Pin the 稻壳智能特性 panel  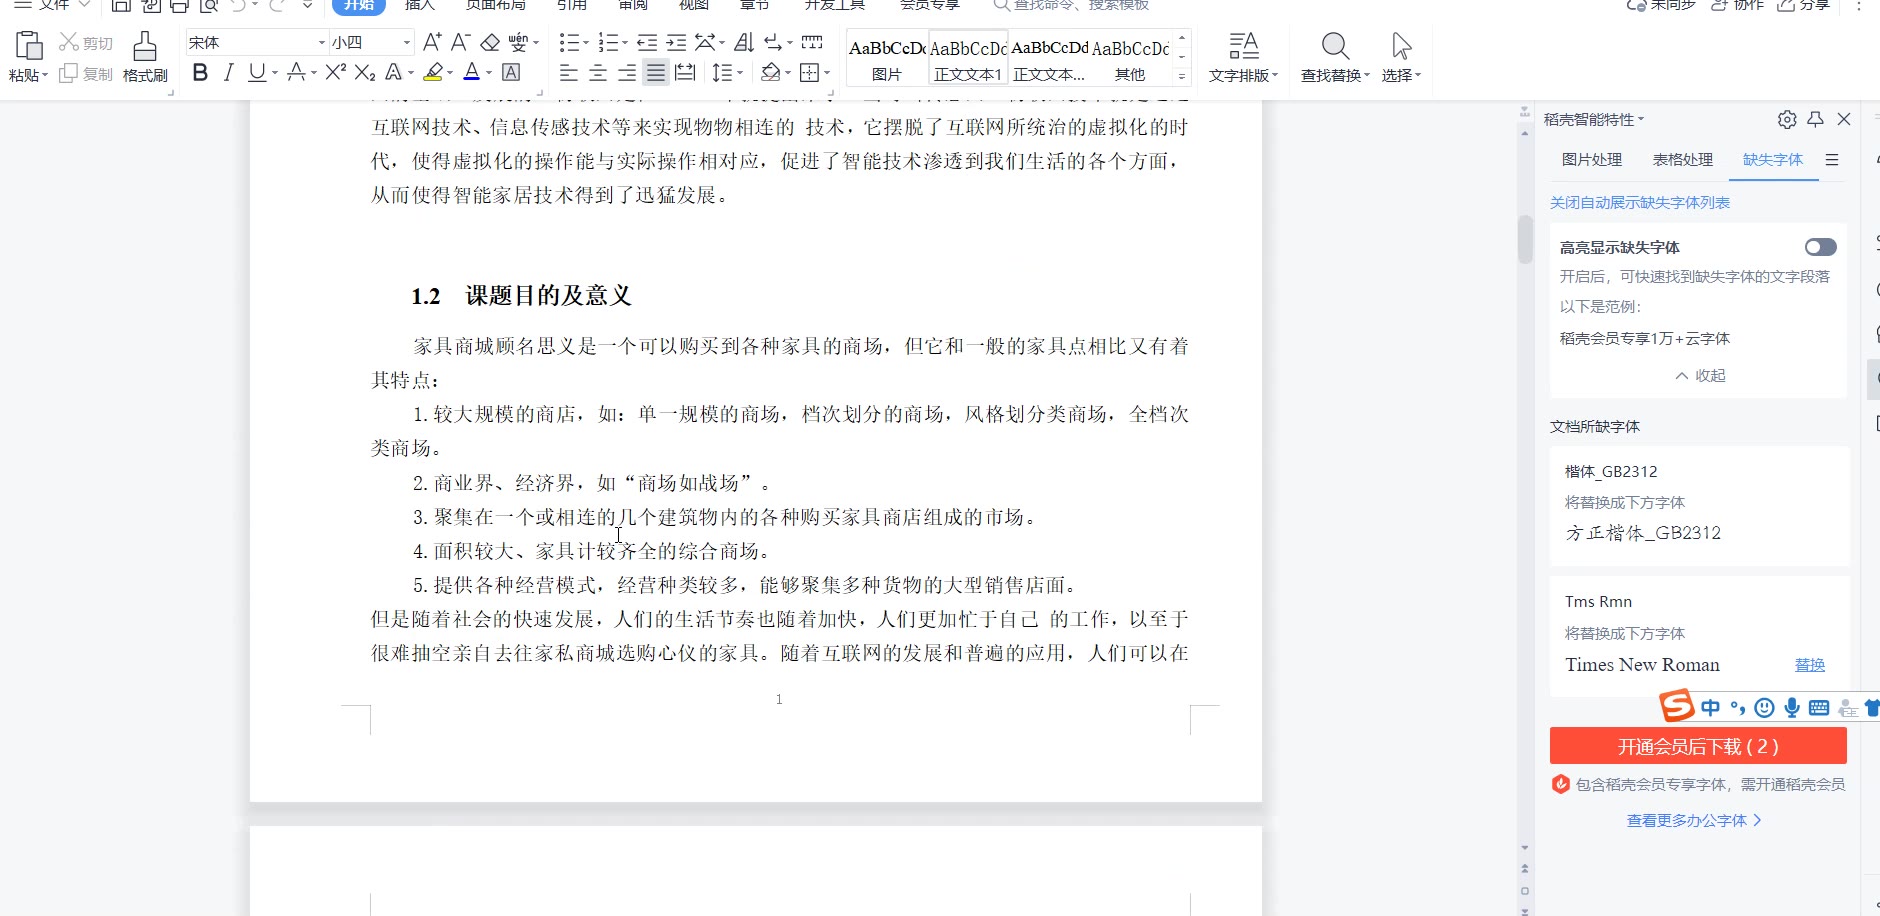1816,120
